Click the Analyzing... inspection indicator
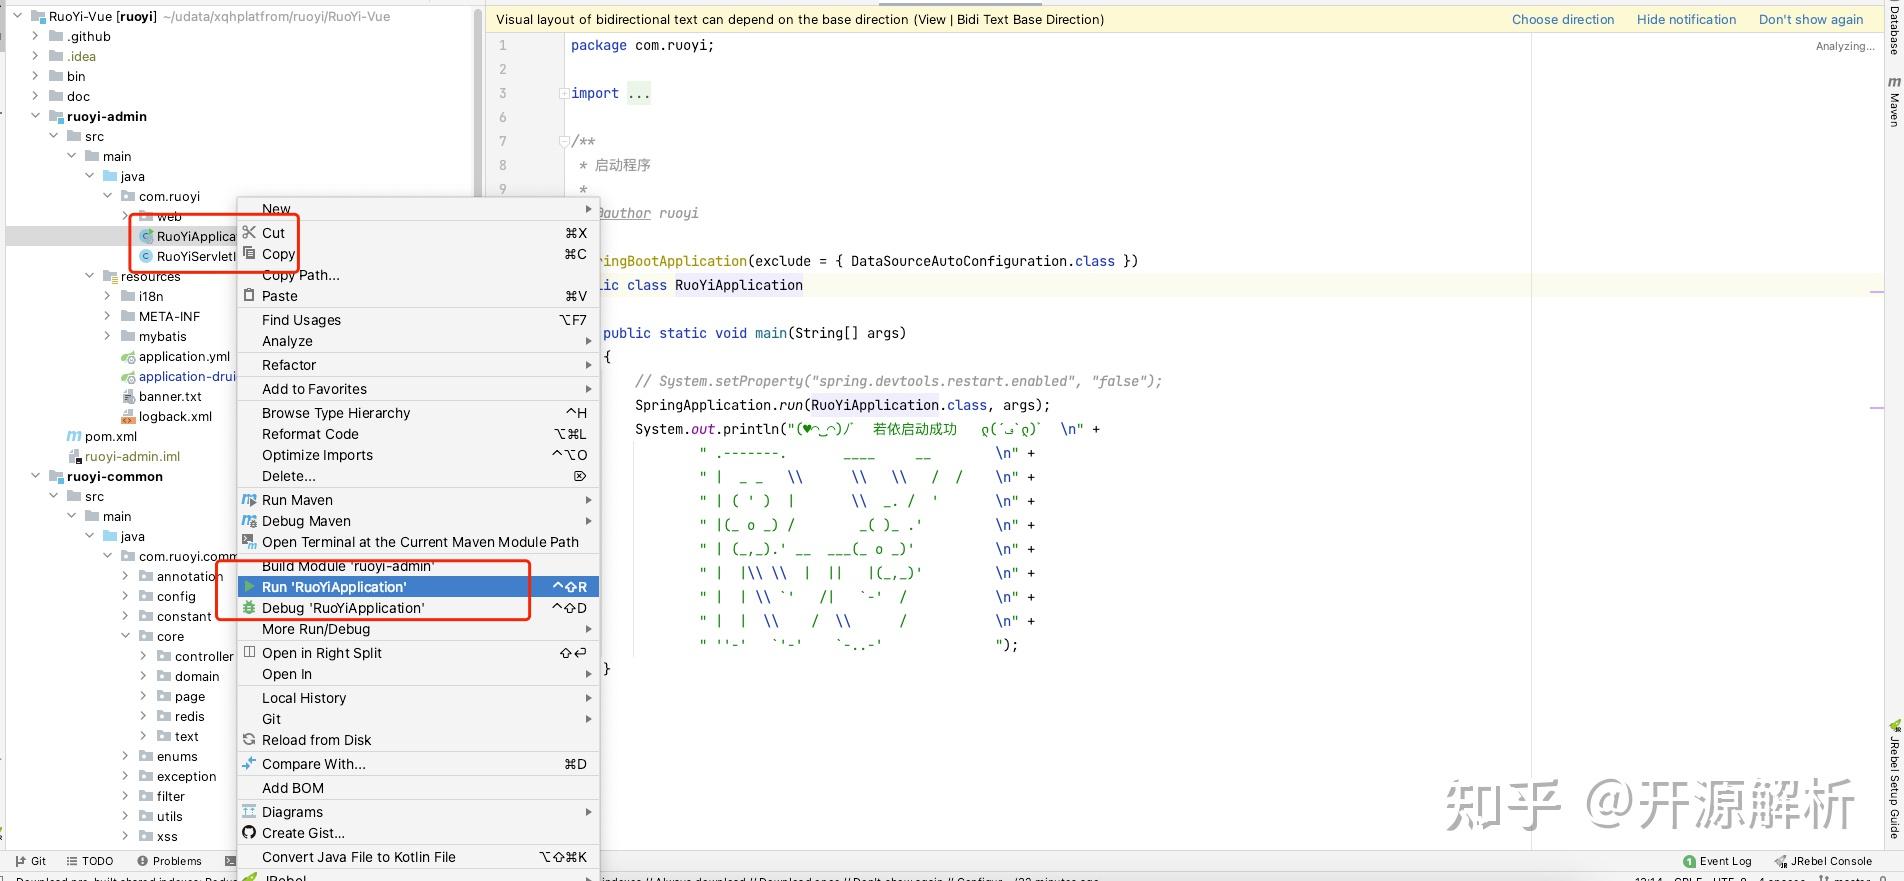 tap(1845, 46)
